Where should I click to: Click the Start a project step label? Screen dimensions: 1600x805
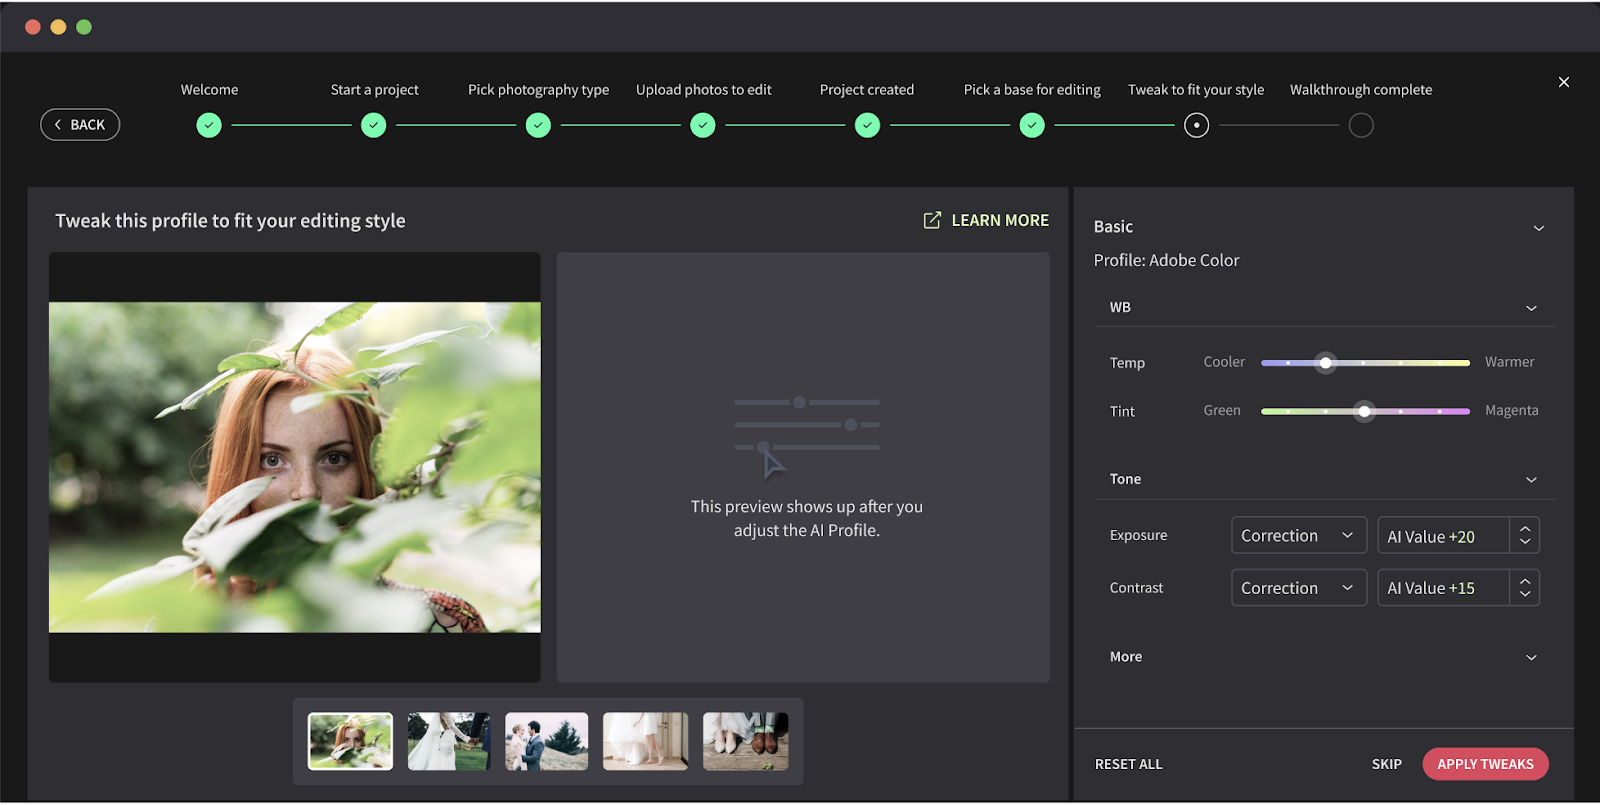(374, 90)
